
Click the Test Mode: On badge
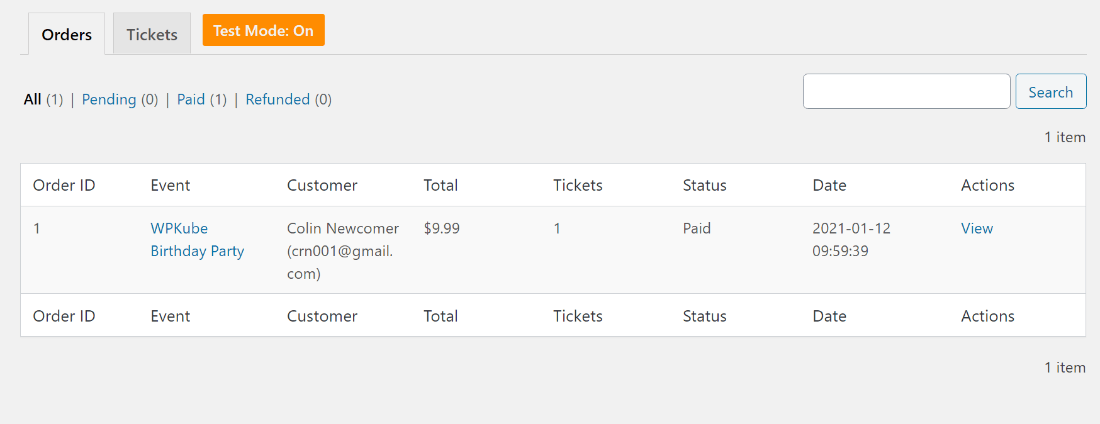click(263, 31)
